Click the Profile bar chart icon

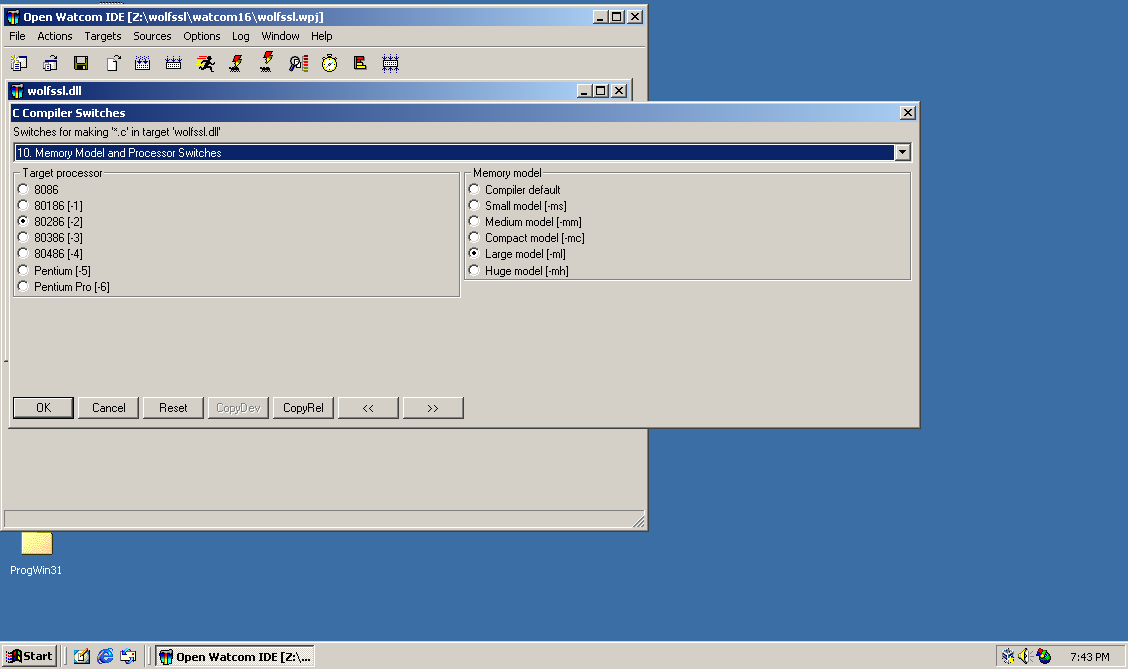(x=360, y=63)
